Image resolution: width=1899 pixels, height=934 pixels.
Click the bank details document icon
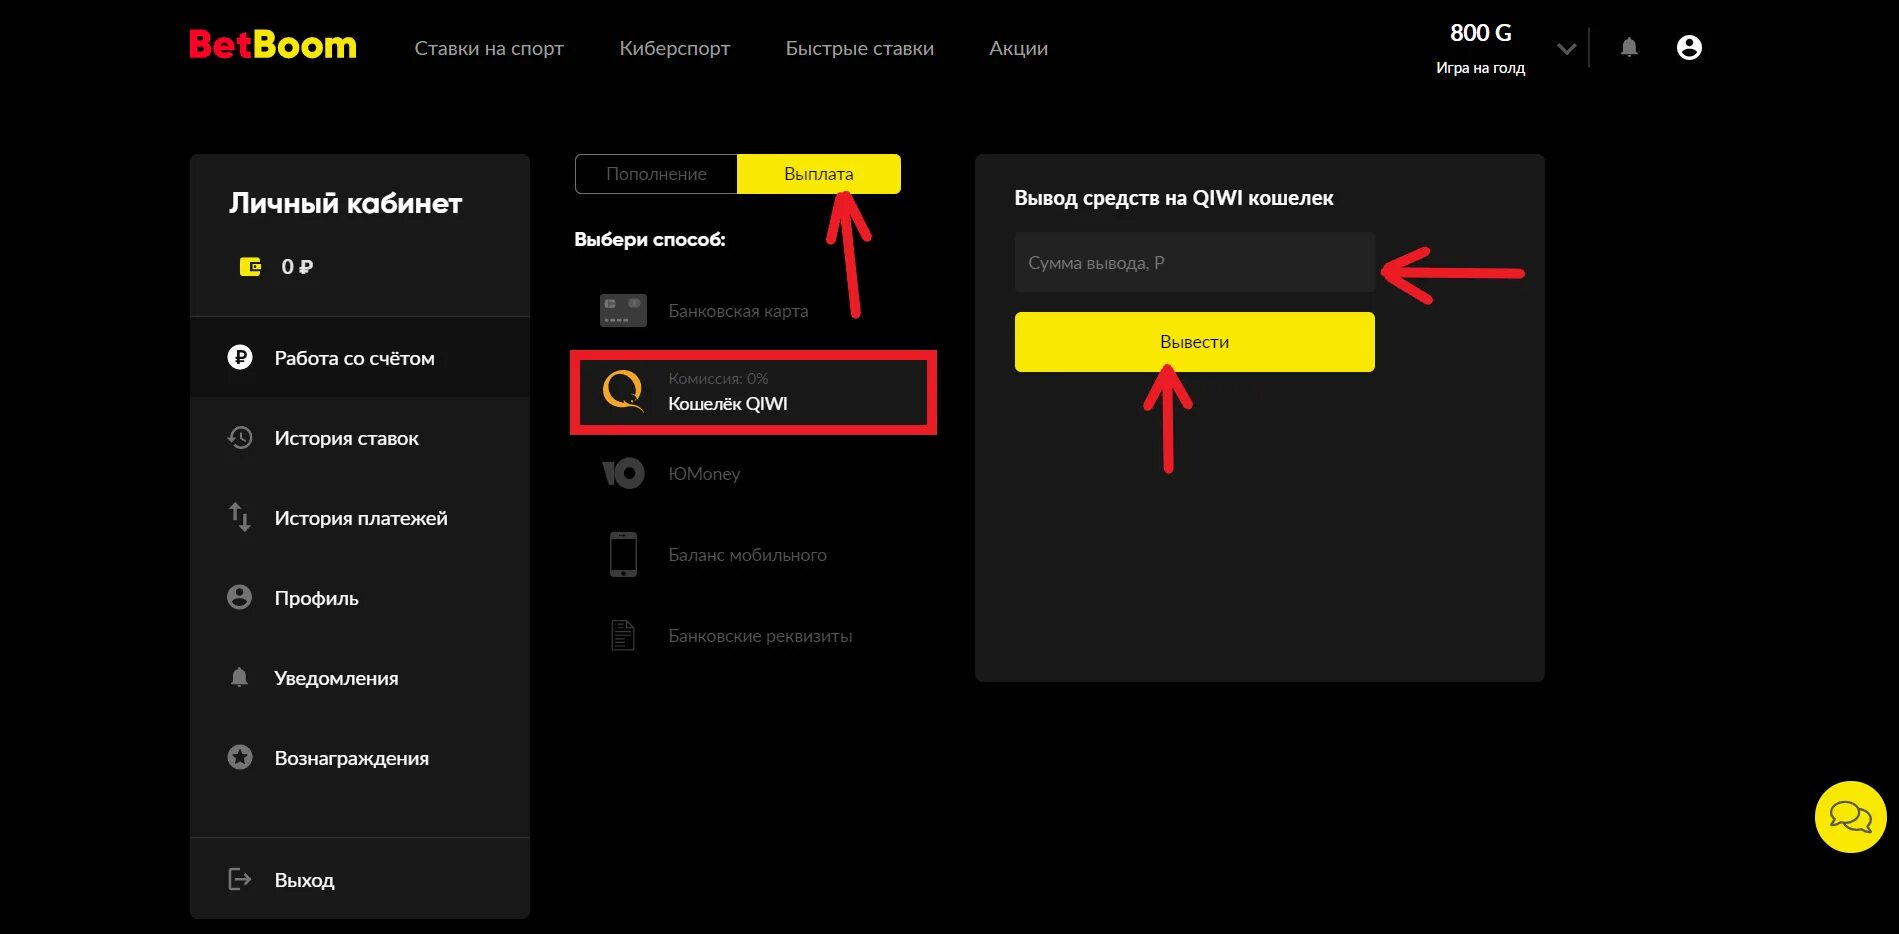[623, 635]
